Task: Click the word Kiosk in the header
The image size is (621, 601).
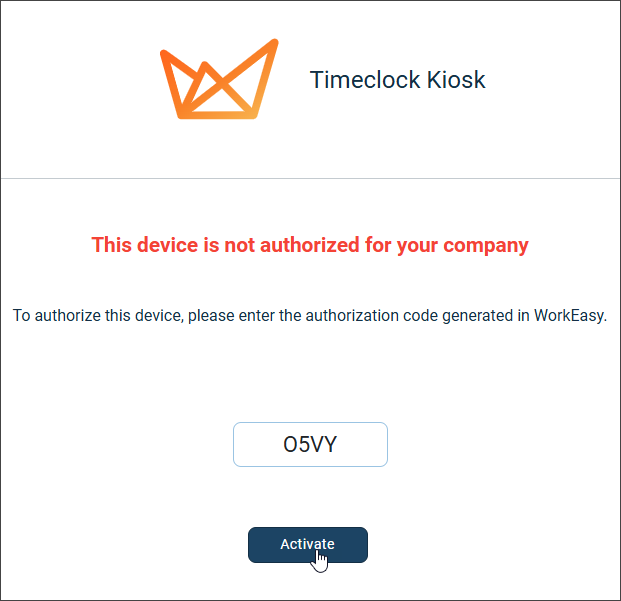Action: point(456,80)
